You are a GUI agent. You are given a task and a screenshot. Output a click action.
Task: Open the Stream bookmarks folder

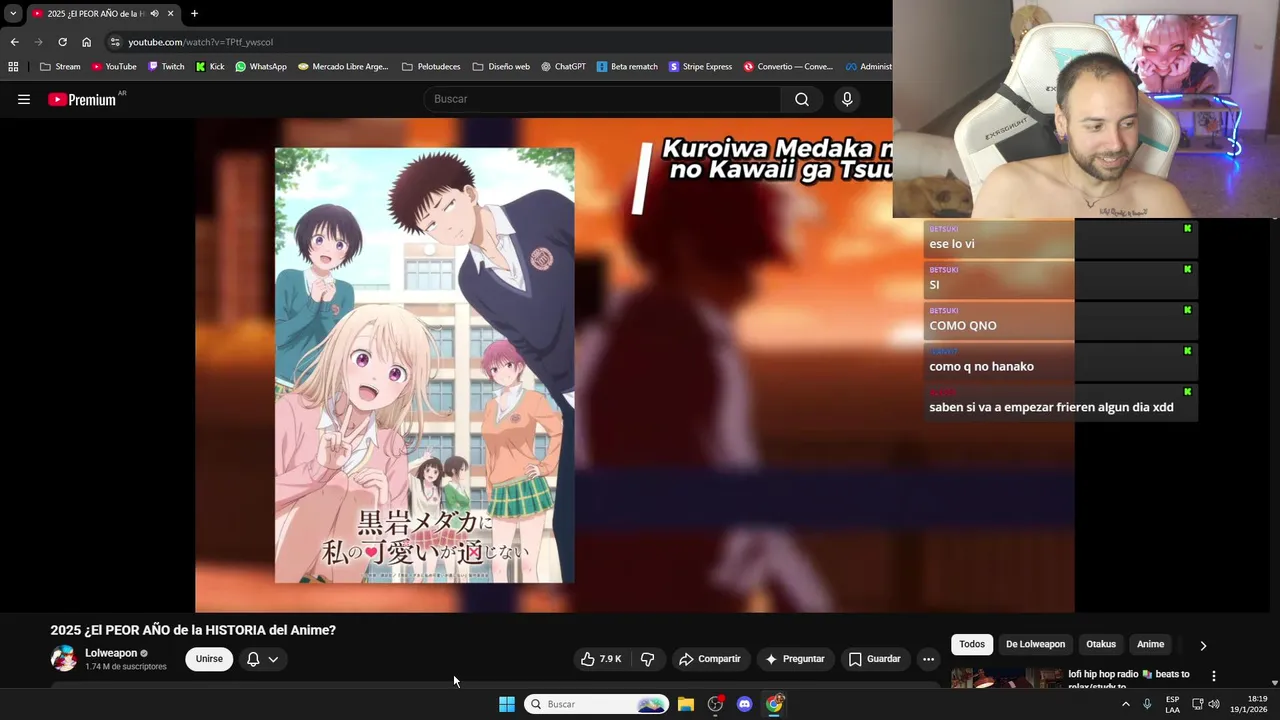click(60, 67)
